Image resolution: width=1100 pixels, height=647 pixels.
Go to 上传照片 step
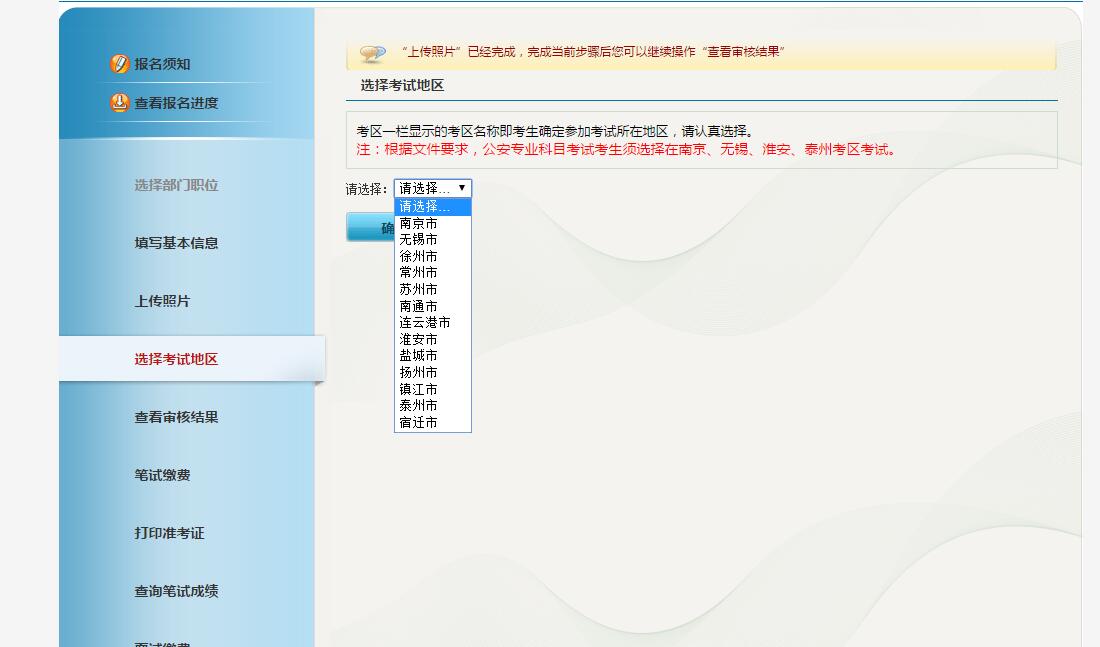(x=162, y=301)
